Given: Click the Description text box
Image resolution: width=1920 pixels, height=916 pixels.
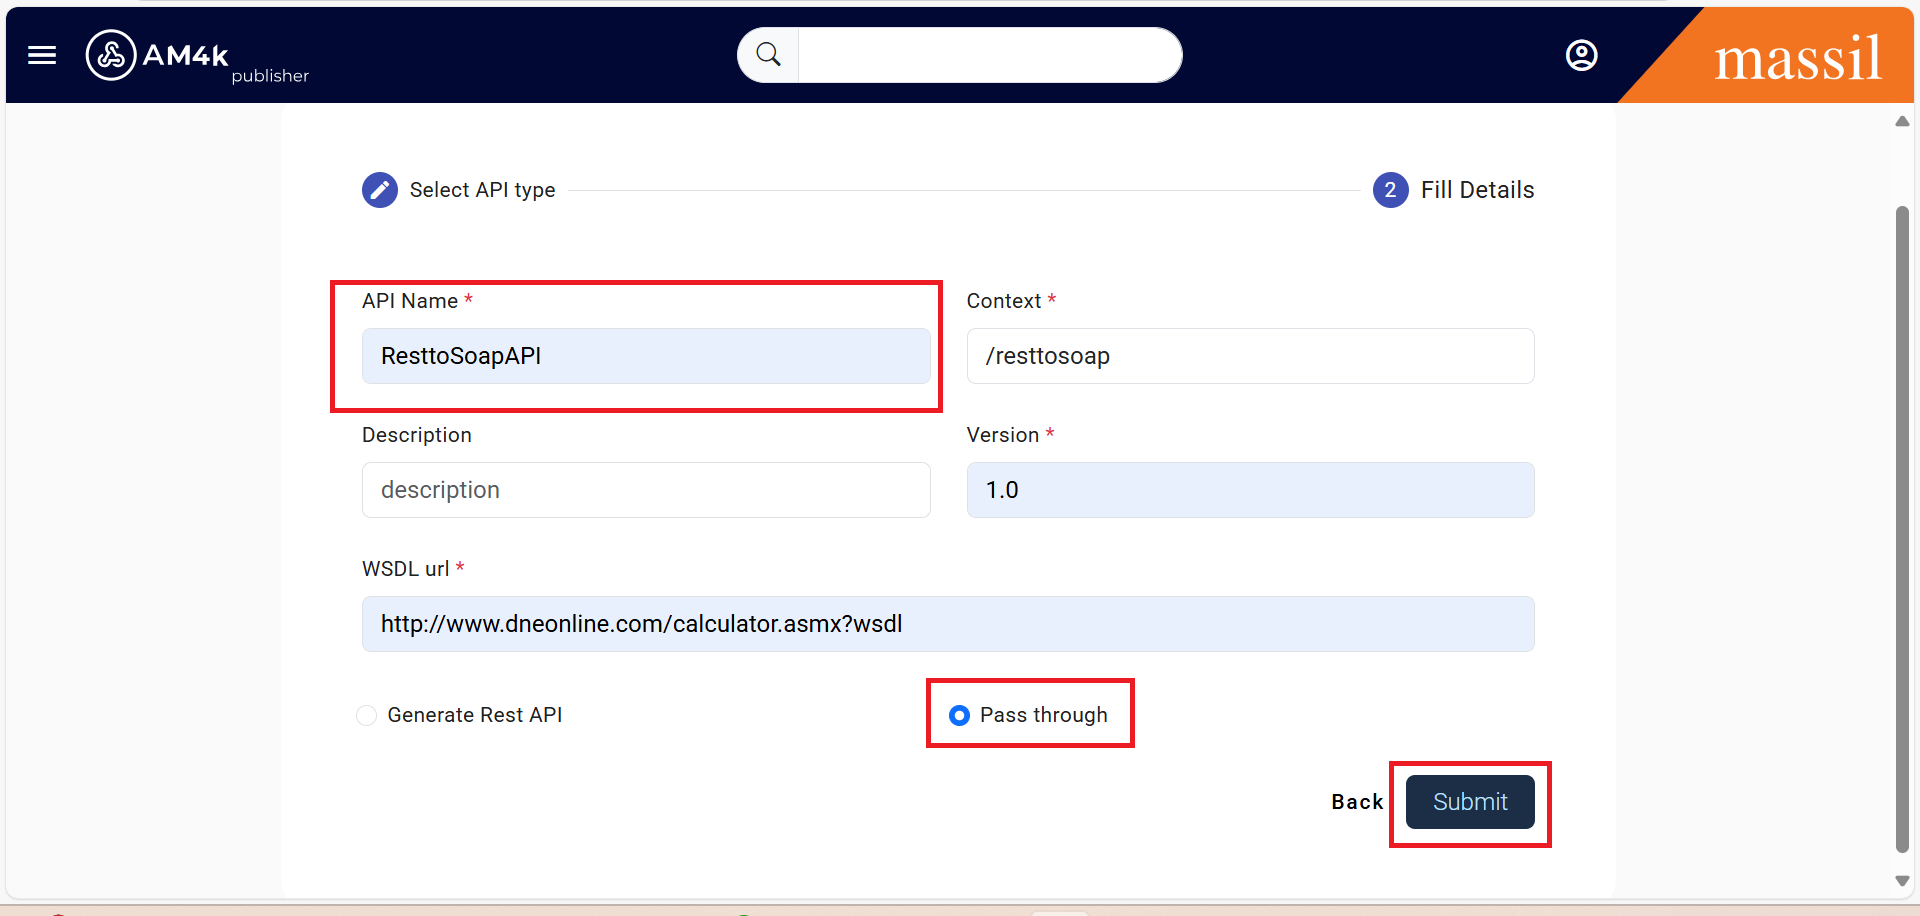Looking at the screenshot, I should coord(646,490).
